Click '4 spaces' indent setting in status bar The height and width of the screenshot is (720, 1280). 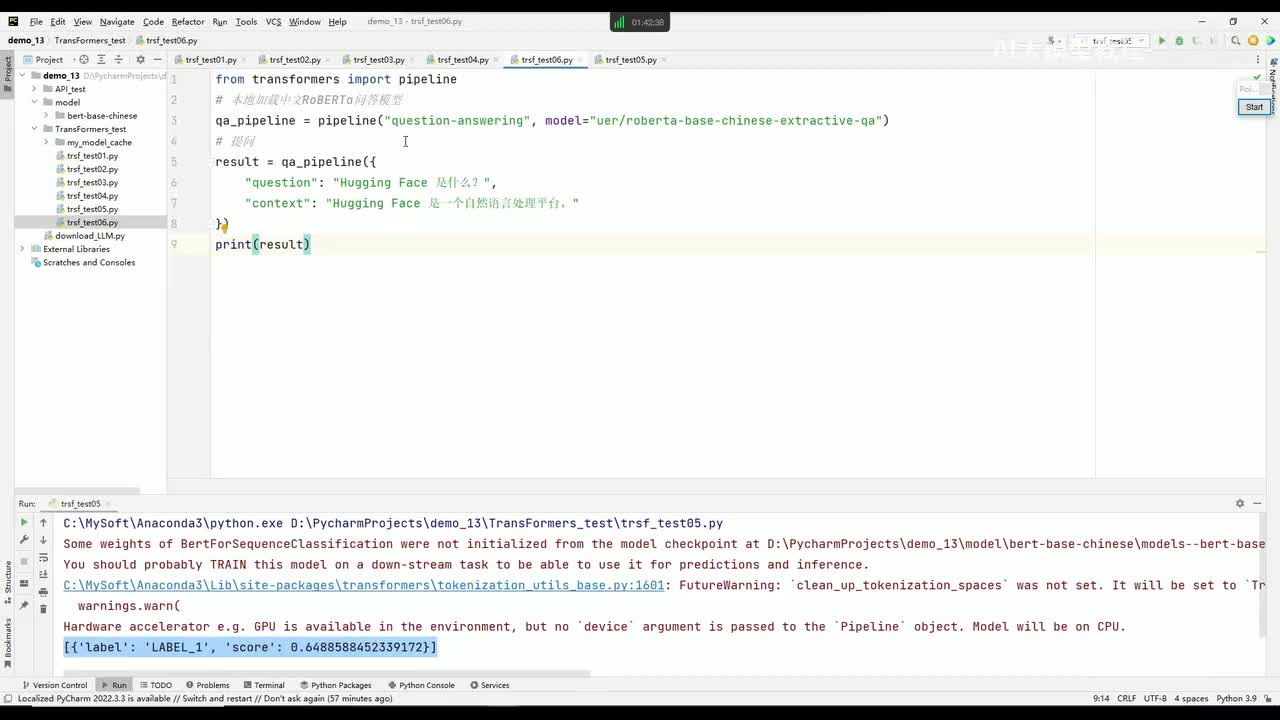point(1191,698)
